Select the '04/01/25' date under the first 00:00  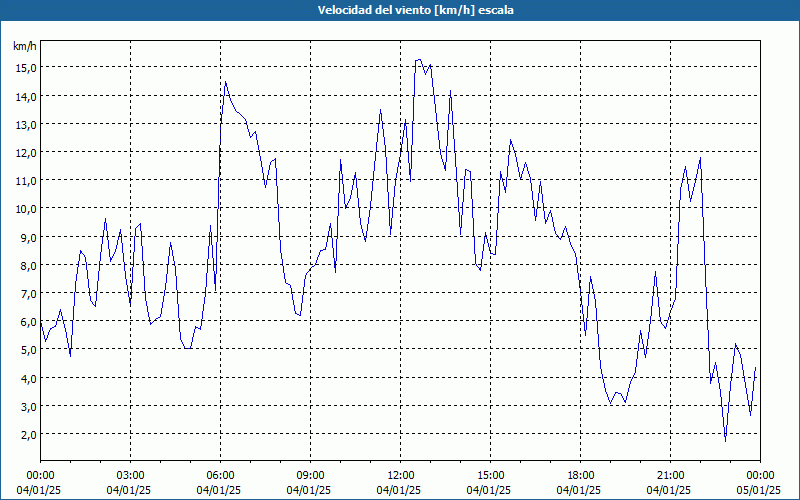[39, 490]
